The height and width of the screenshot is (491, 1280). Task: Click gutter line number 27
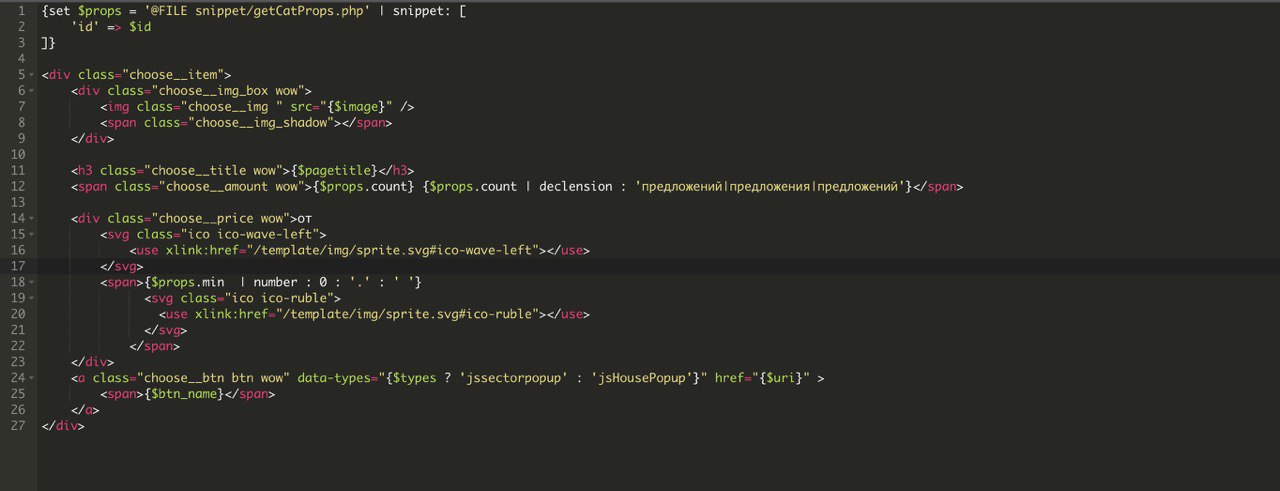coord(18,426)
